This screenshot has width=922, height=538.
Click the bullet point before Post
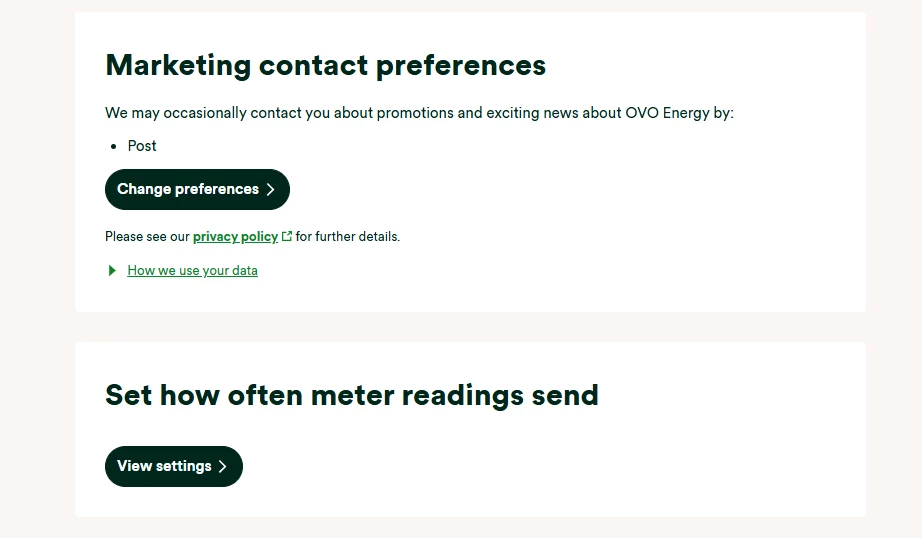coord(114,146)
